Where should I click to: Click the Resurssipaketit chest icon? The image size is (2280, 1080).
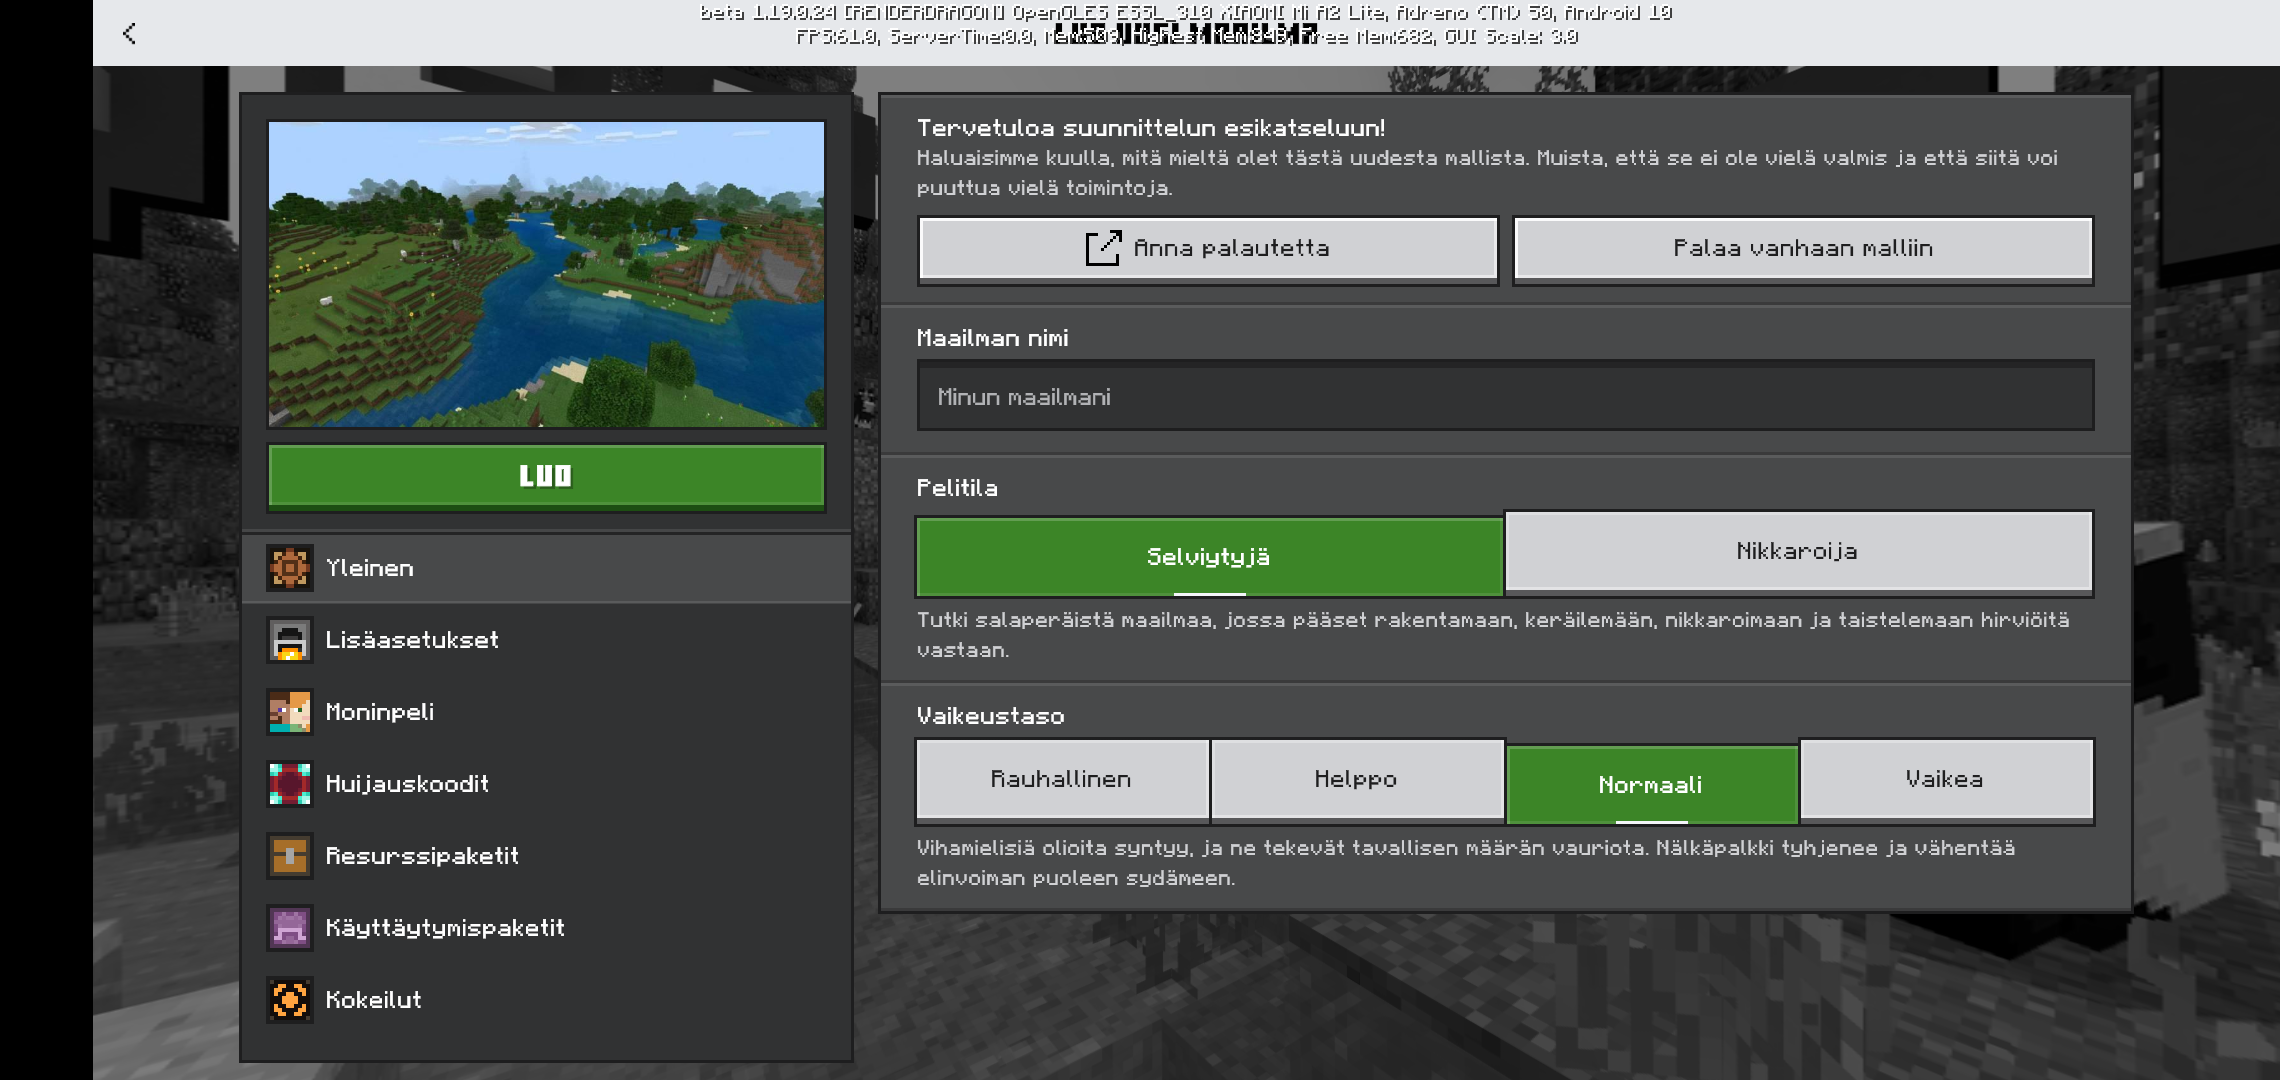[290, 856]
